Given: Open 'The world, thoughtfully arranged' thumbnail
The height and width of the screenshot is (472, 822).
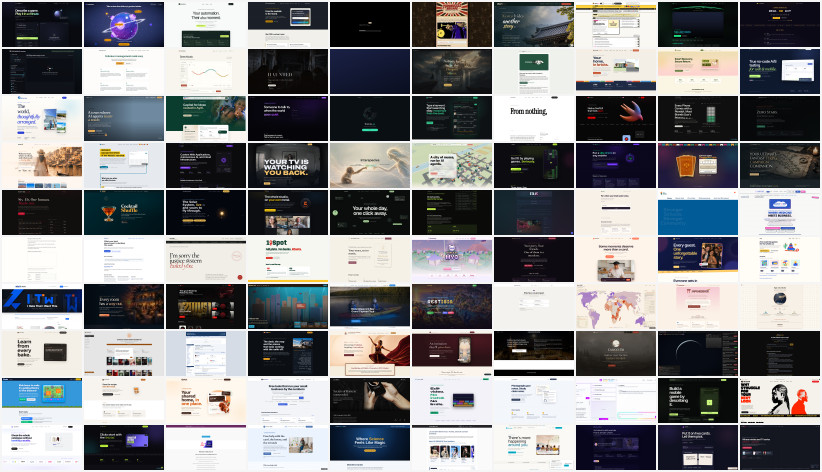Looking at the screenshot, I should point(42,119).
